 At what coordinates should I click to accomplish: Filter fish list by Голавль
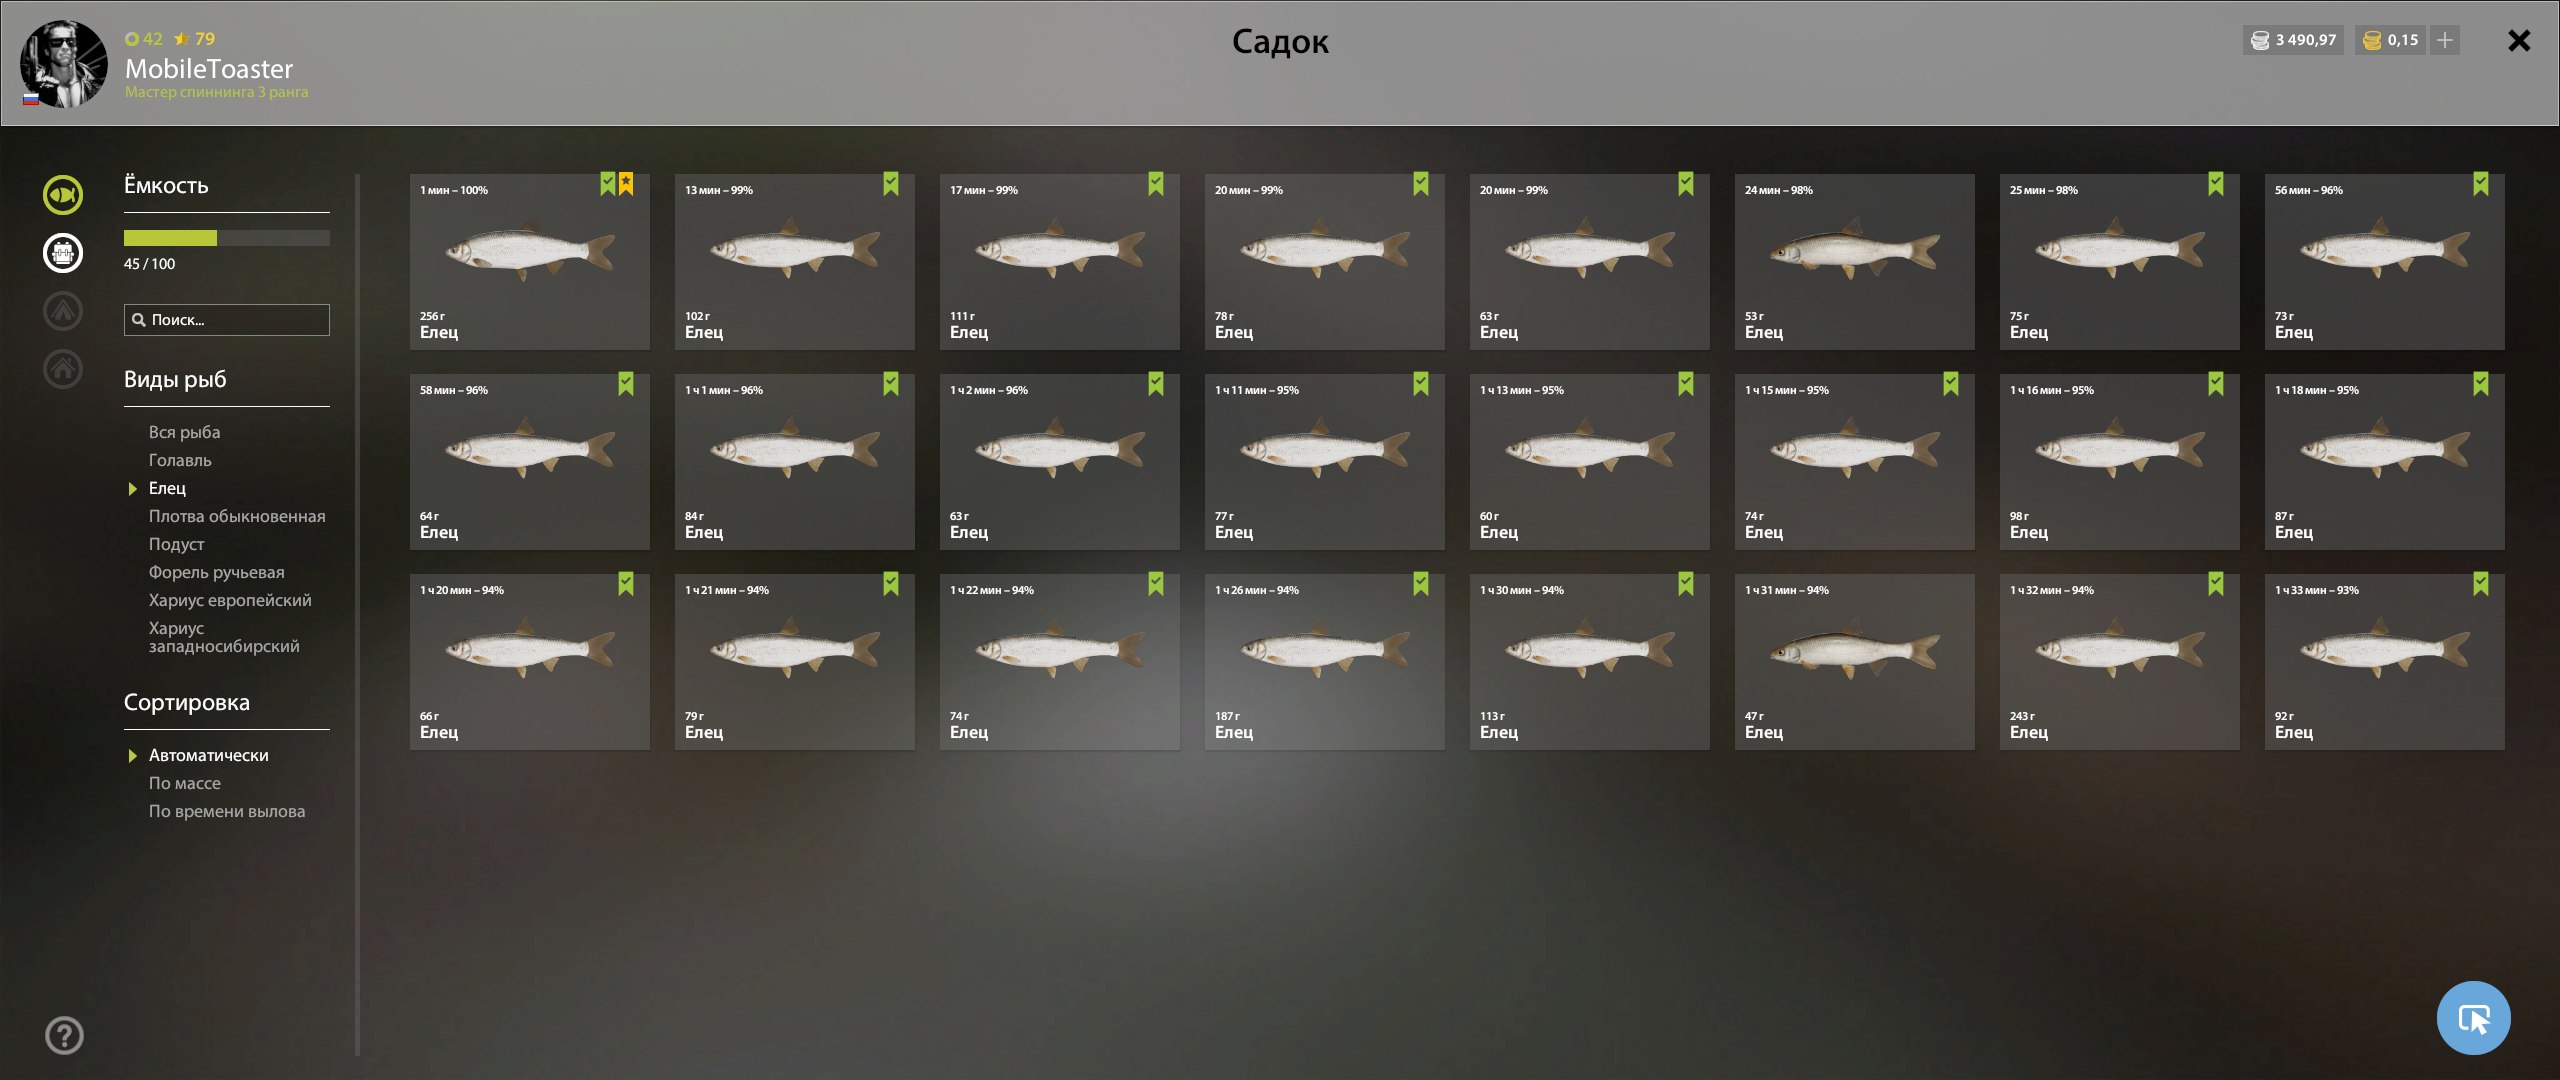[180, 460]
